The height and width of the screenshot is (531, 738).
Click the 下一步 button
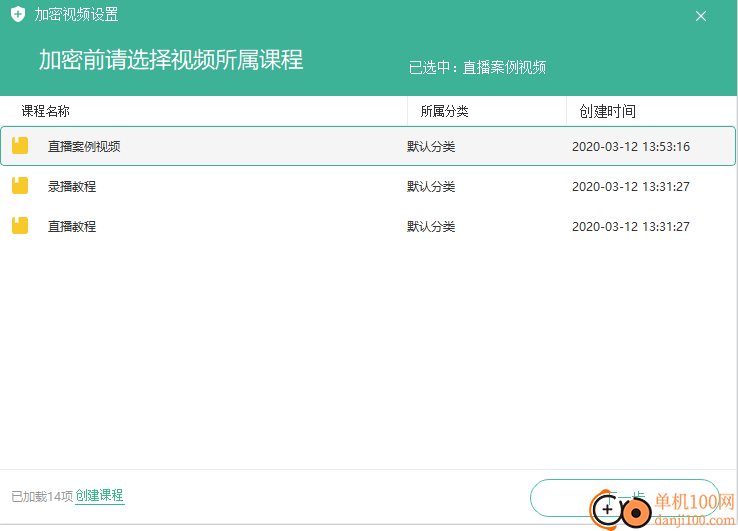625,498
